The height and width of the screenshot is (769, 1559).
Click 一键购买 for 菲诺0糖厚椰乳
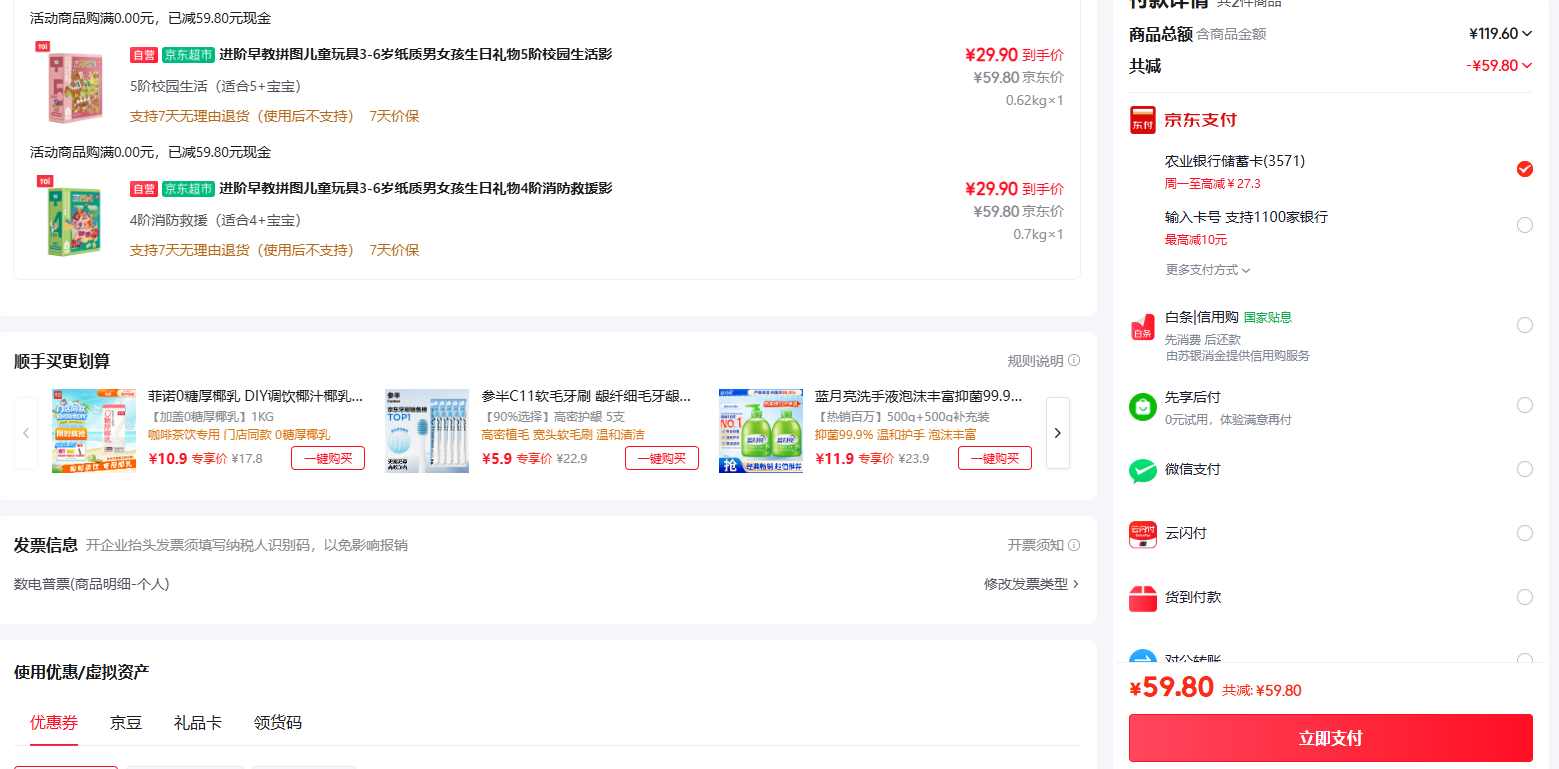coord(328,458)
